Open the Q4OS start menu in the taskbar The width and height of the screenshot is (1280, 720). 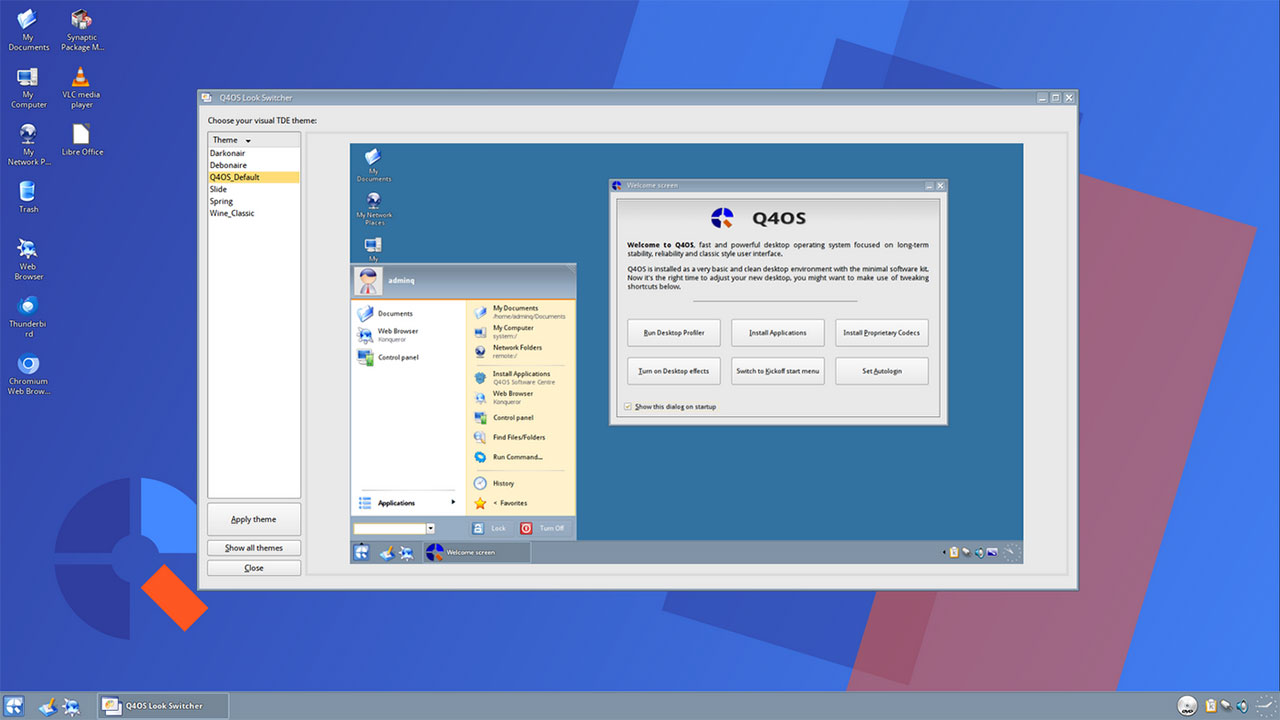(x=14, y=706)
